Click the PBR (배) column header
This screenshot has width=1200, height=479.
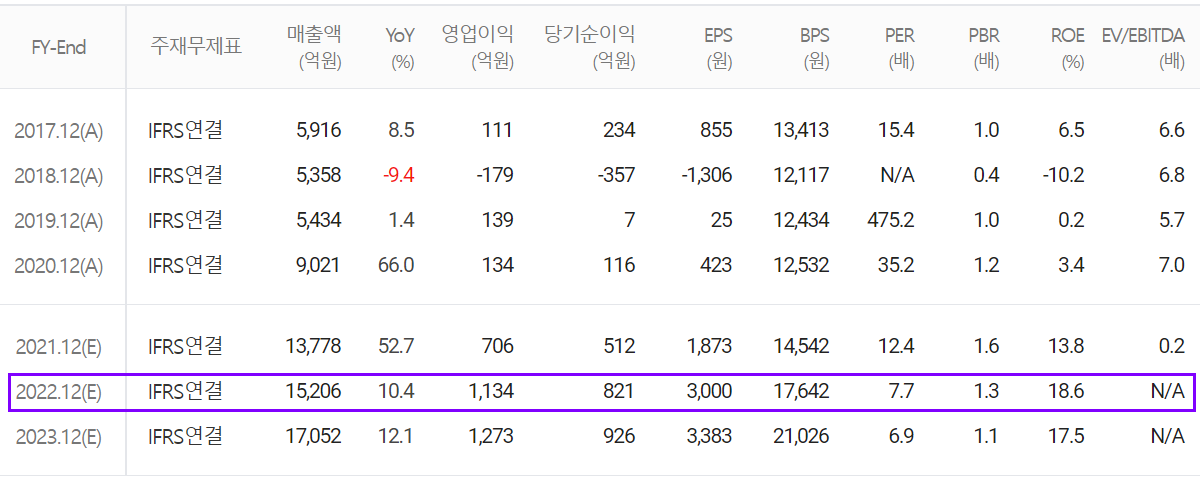(x=984, y=47)
